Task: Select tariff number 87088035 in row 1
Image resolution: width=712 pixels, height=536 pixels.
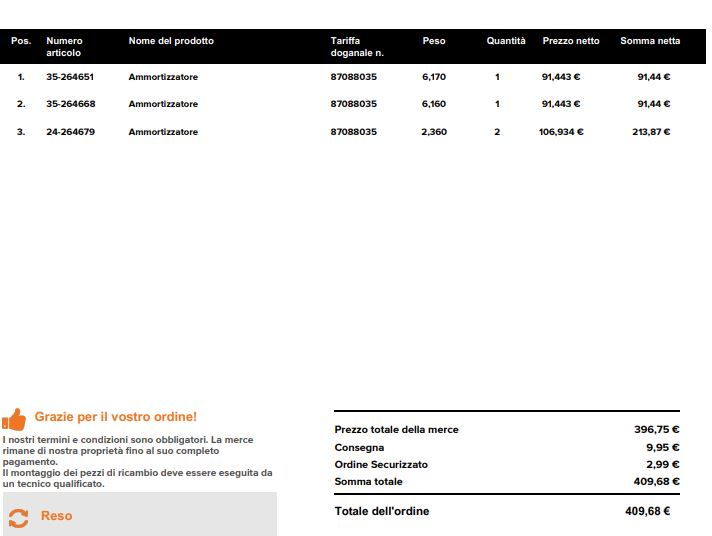Action: click(x=354, y=77)
